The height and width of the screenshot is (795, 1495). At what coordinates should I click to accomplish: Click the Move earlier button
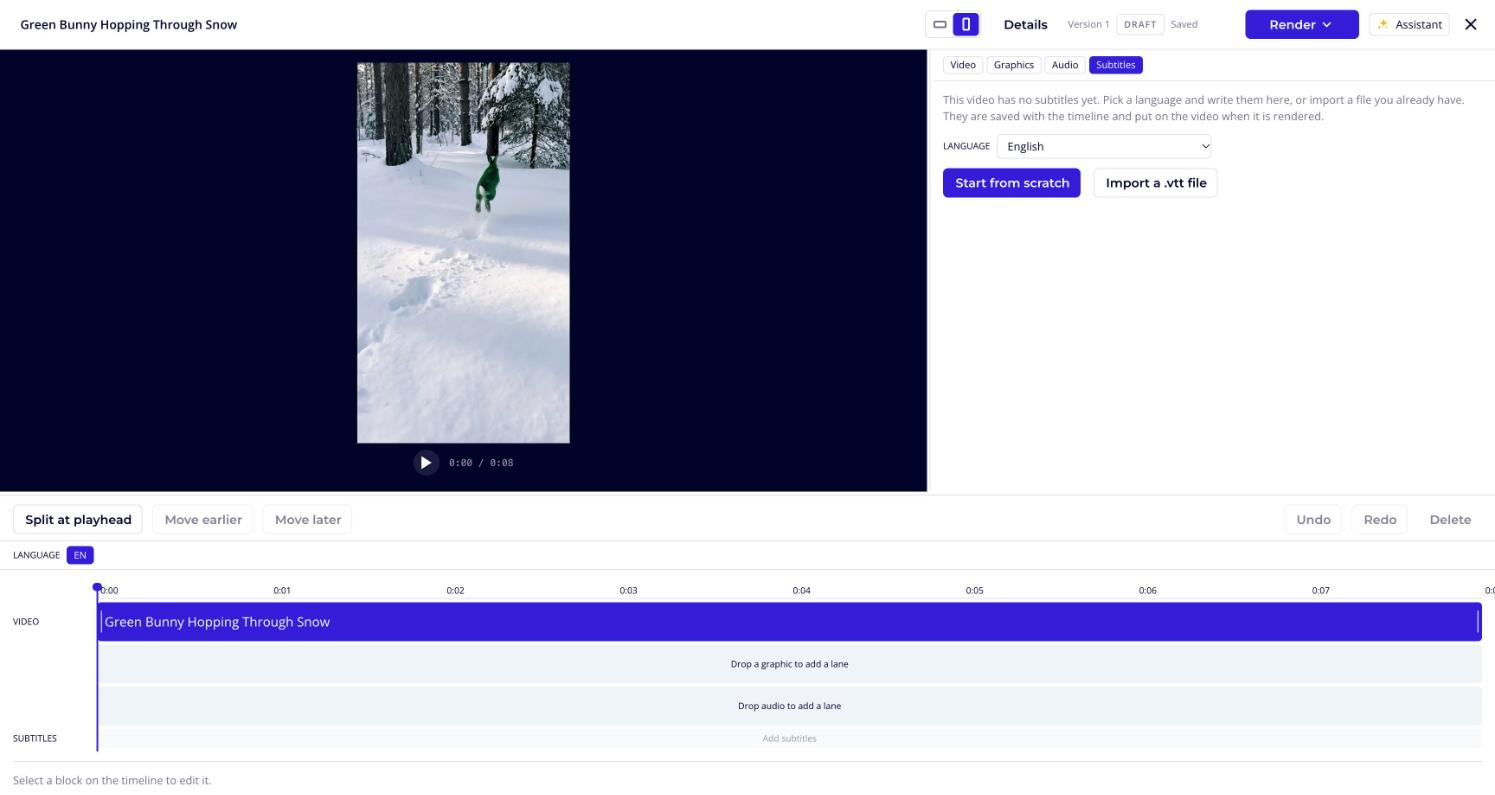click(203, 519)
